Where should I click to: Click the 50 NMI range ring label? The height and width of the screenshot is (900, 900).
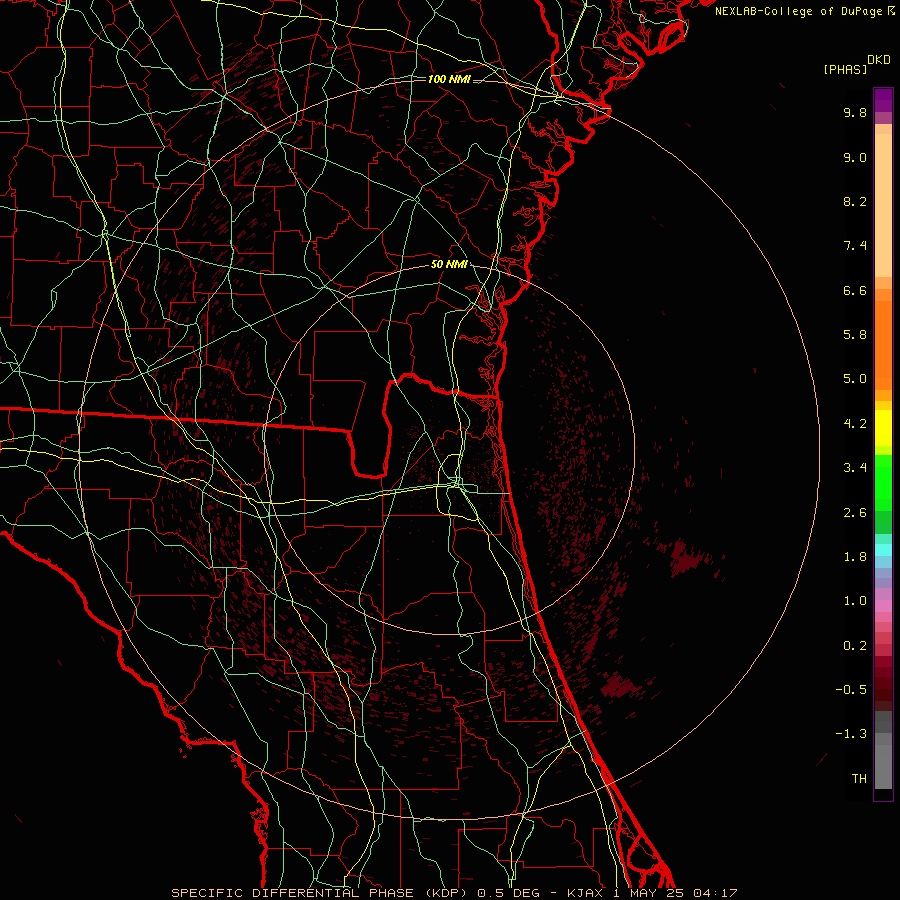coord(449,264)
